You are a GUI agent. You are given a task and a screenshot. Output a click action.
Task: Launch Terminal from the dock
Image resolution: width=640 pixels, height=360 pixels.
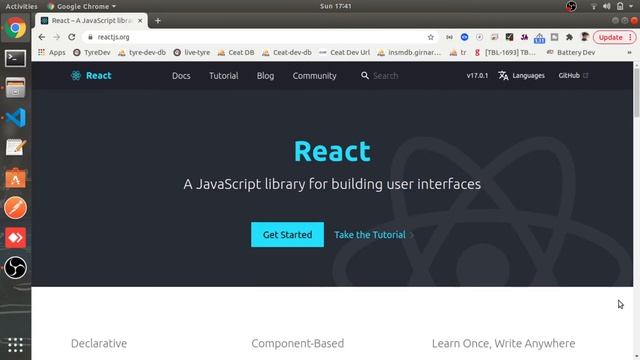coord(16,58)
